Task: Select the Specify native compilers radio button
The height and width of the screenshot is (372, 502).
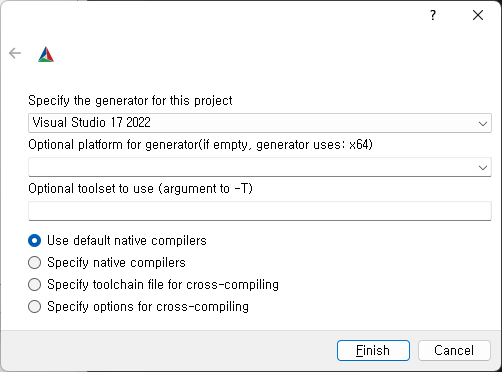Action: click(35, 263)
